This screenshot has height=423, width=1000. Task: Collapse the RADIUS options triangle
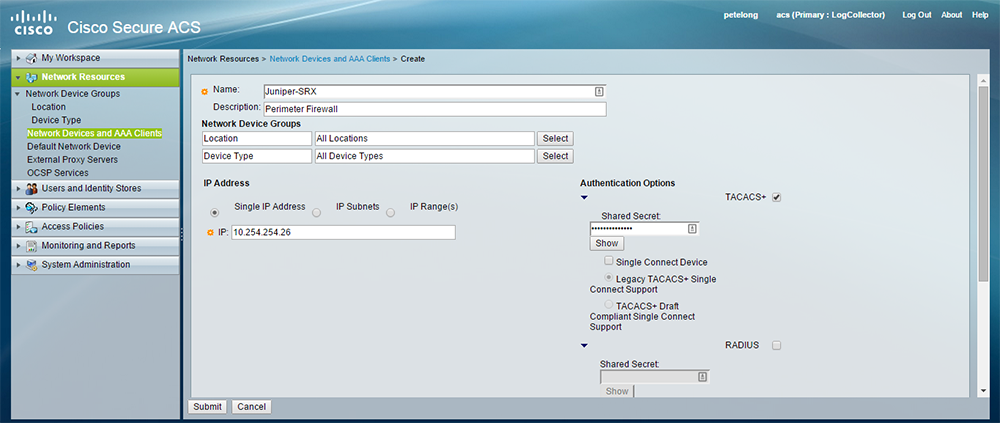click(x=584, y=346)
